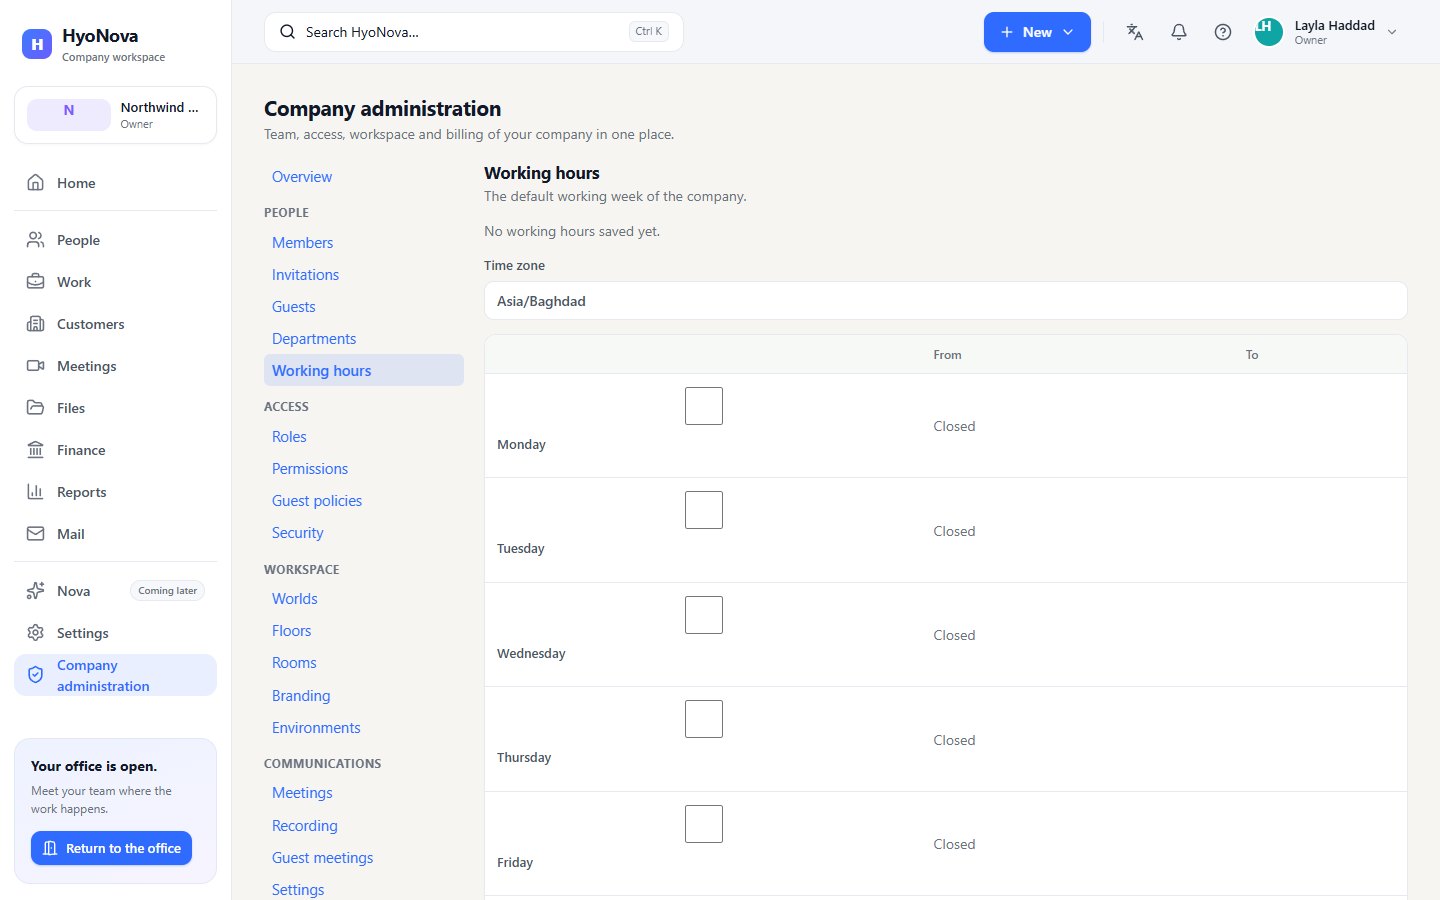Viewport: 1440px width, 900px height.
Task: Open Settings via its gear icon
Action: click(36, 633)
